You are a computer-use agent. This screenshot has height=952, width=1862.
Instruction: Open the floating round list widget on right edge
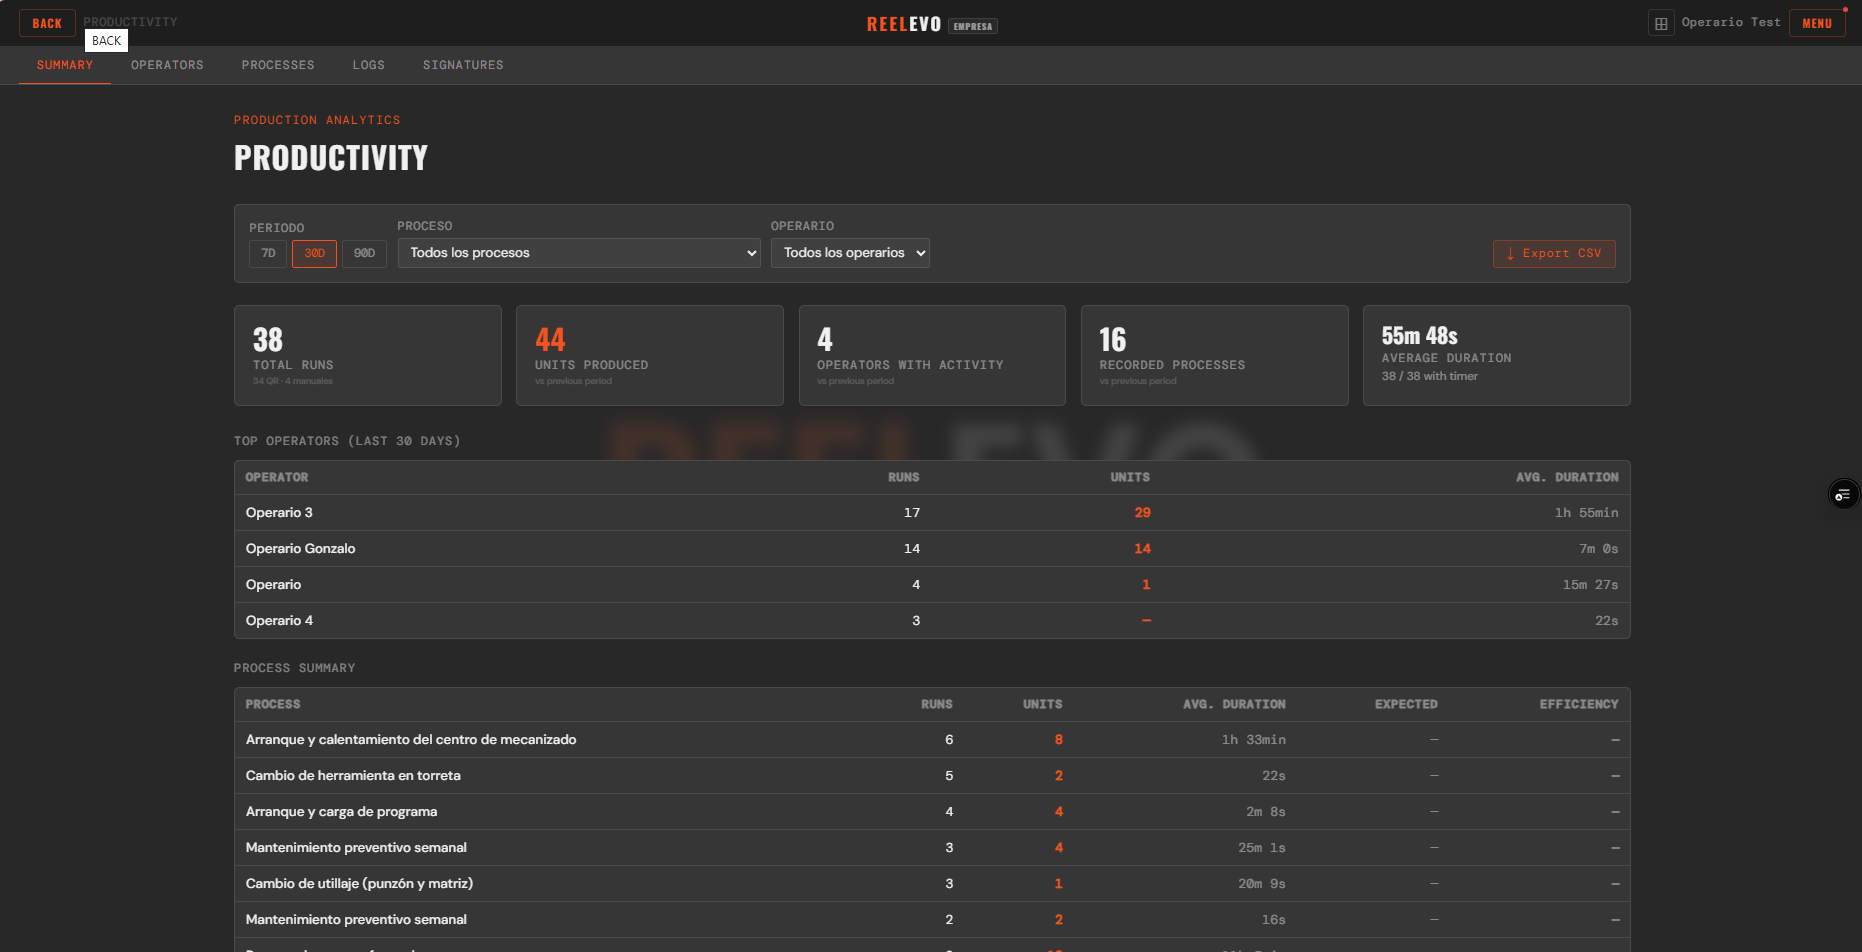[x=1842, y=495]
